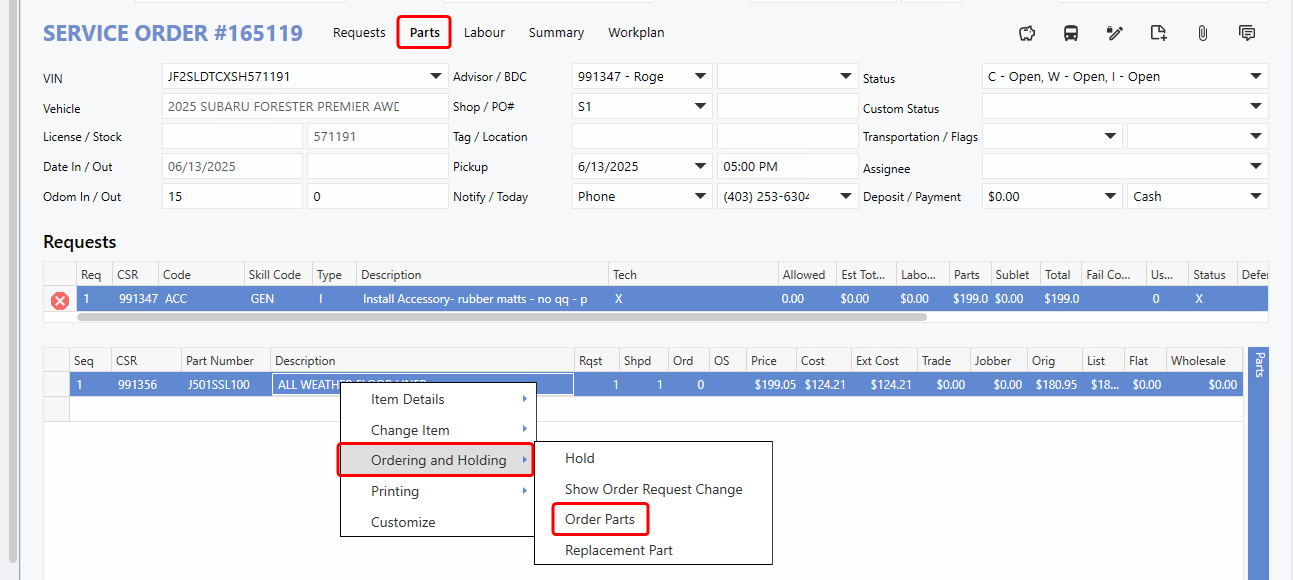Image resolution: width=1293 pixels, height=580 pixels.
Task: Open the Workplan tab
Action: click(x=636, y=33)
